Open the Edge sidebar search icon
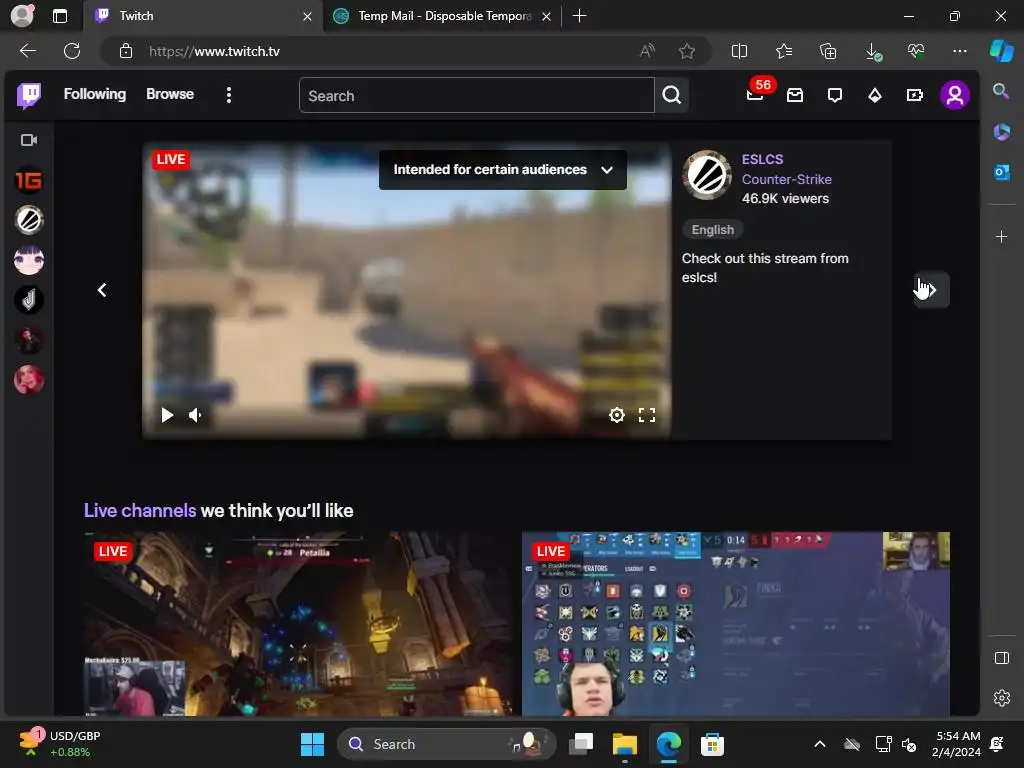The height and width of the screenshot is (768, 1024). (1001, 91)
